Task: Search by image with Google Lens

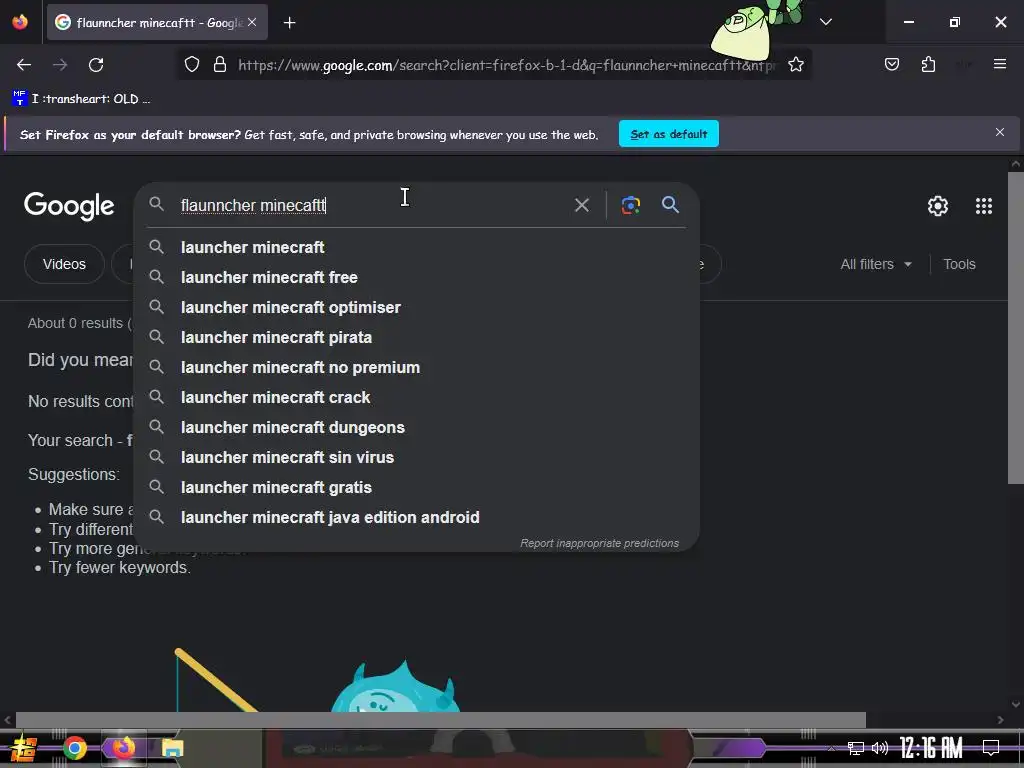Action: 630,205
